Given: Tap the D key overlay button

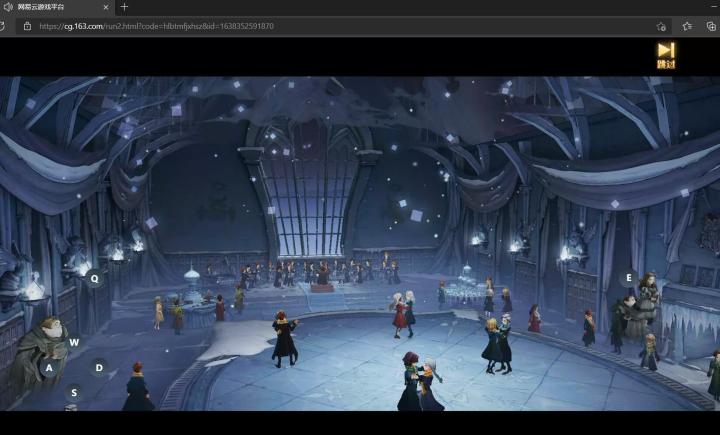Looking at the screenshot, I should point(99,367).
